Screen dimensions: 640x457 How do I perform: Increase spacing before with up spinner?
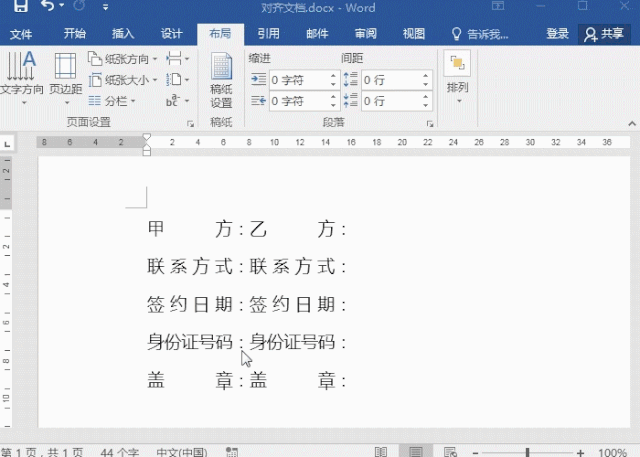tap(426, 75)
